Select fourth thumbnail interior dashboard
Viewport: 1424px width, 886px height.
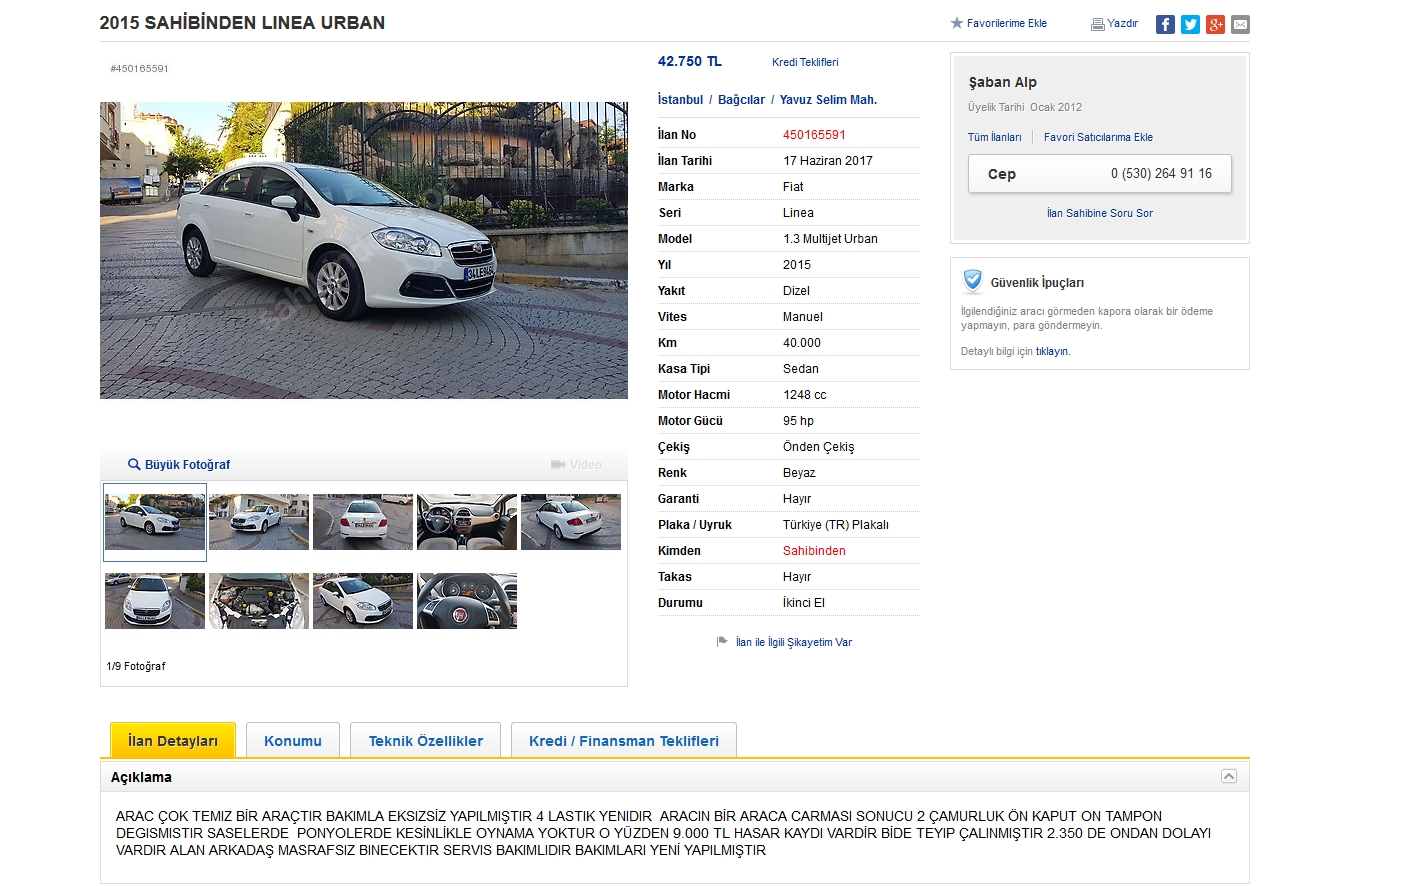point(467,521)
